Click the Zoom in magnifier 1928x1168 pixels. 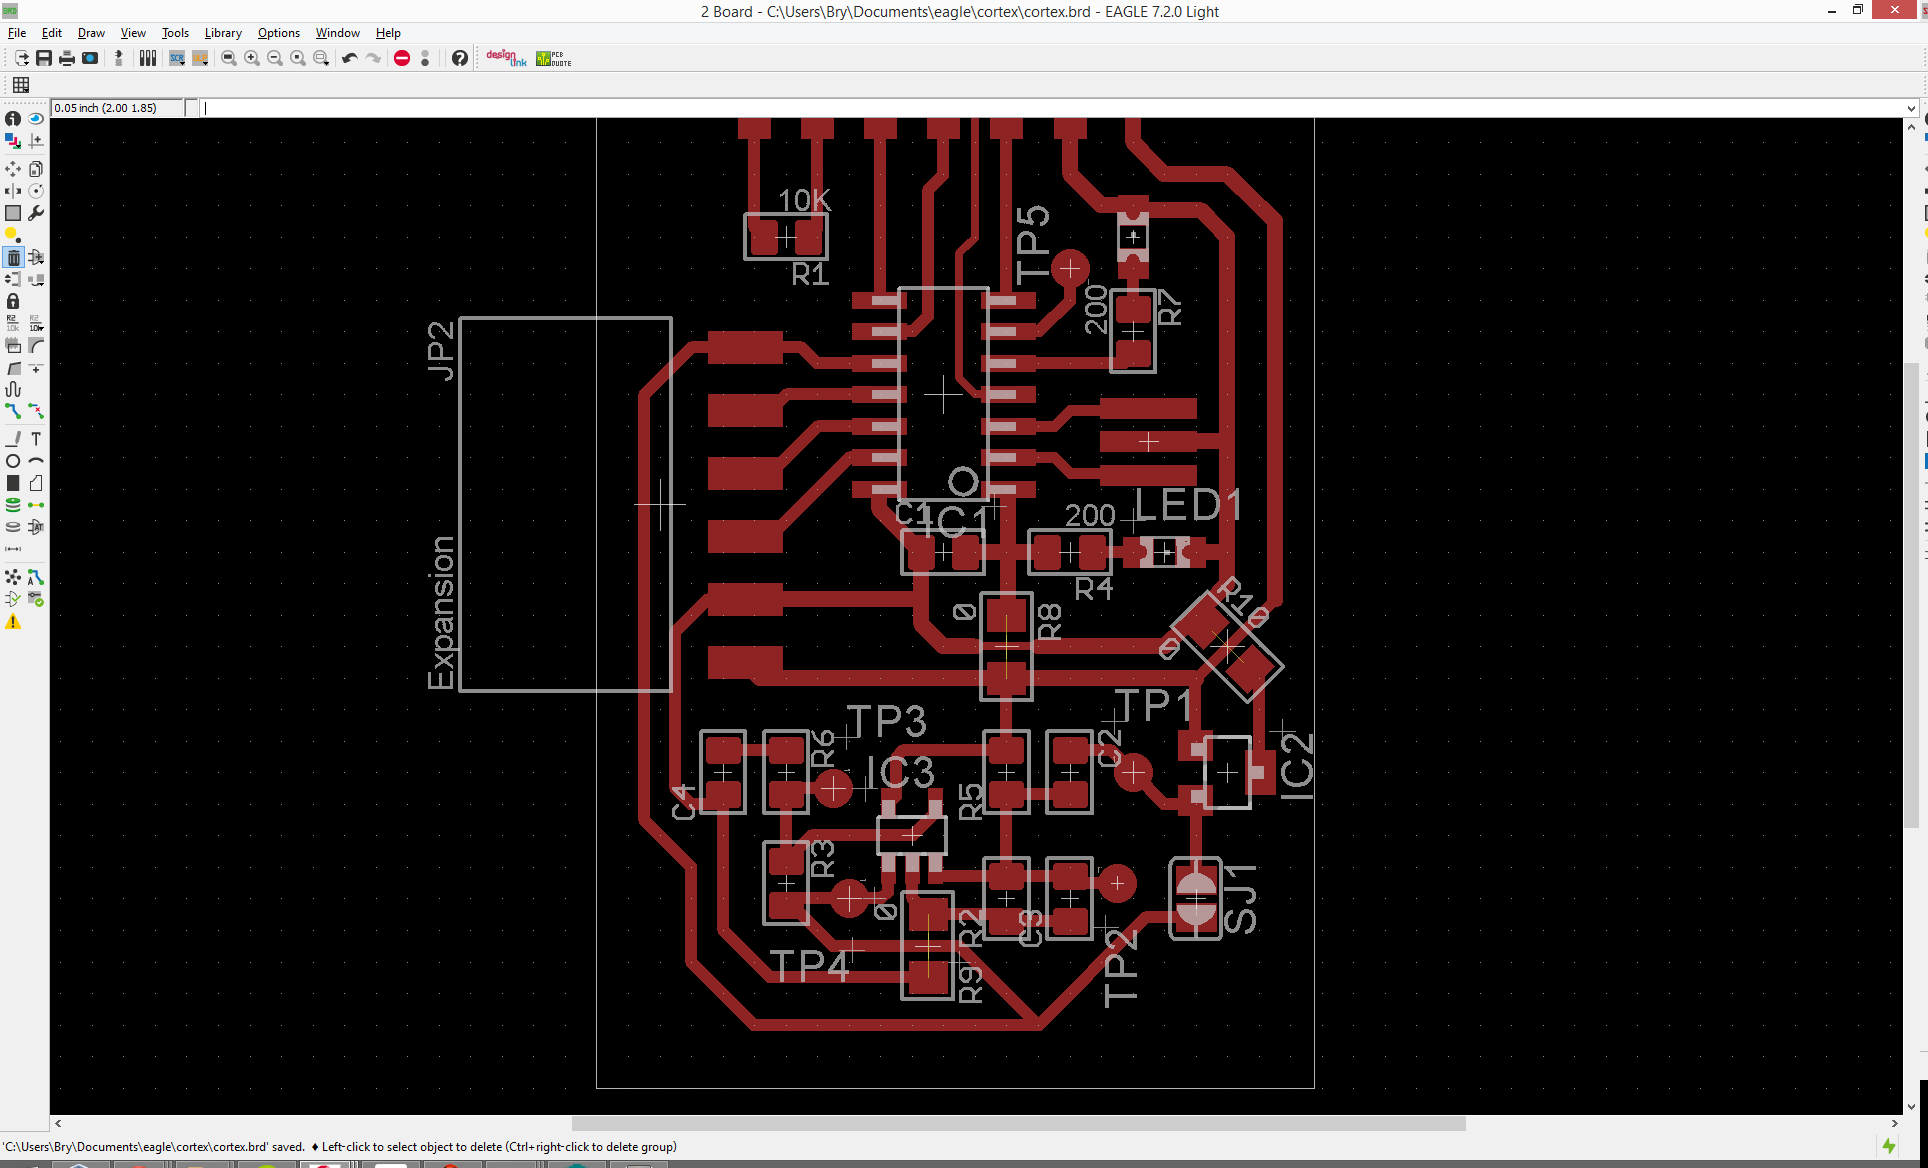(252, 58)
